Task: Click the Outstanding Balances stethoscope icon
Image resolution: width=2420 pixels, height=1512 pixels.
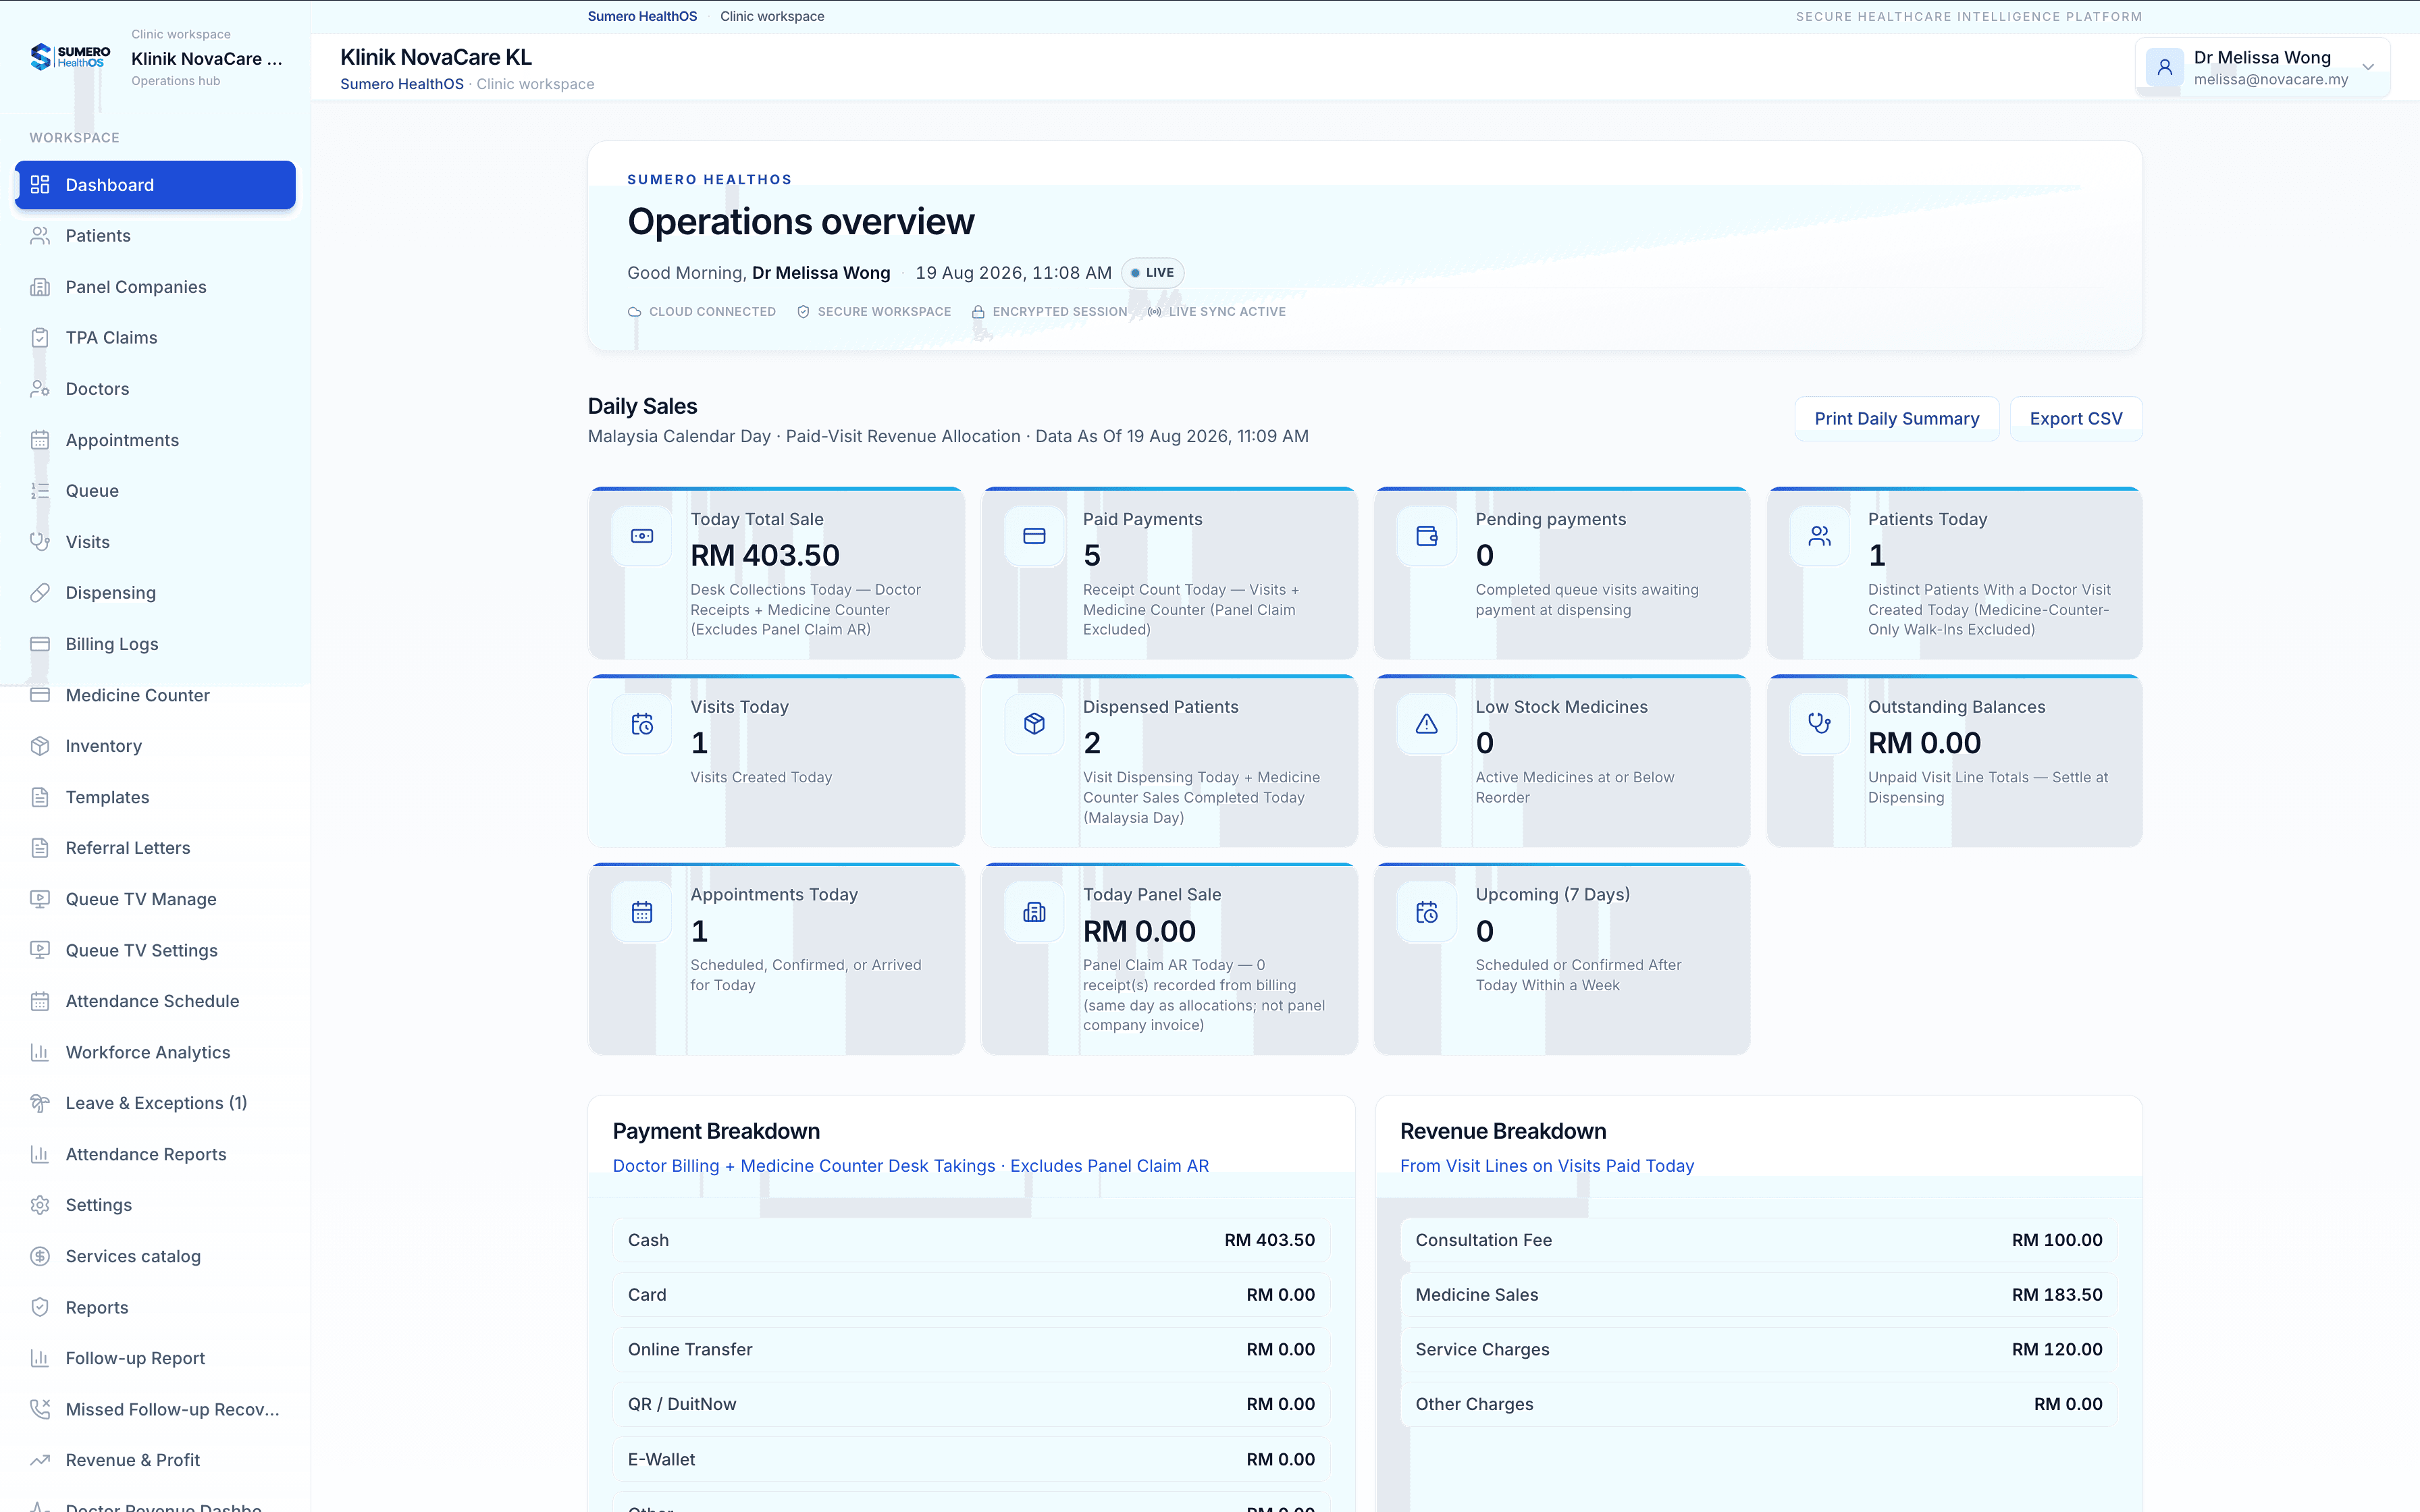Action: (1819, 724)
